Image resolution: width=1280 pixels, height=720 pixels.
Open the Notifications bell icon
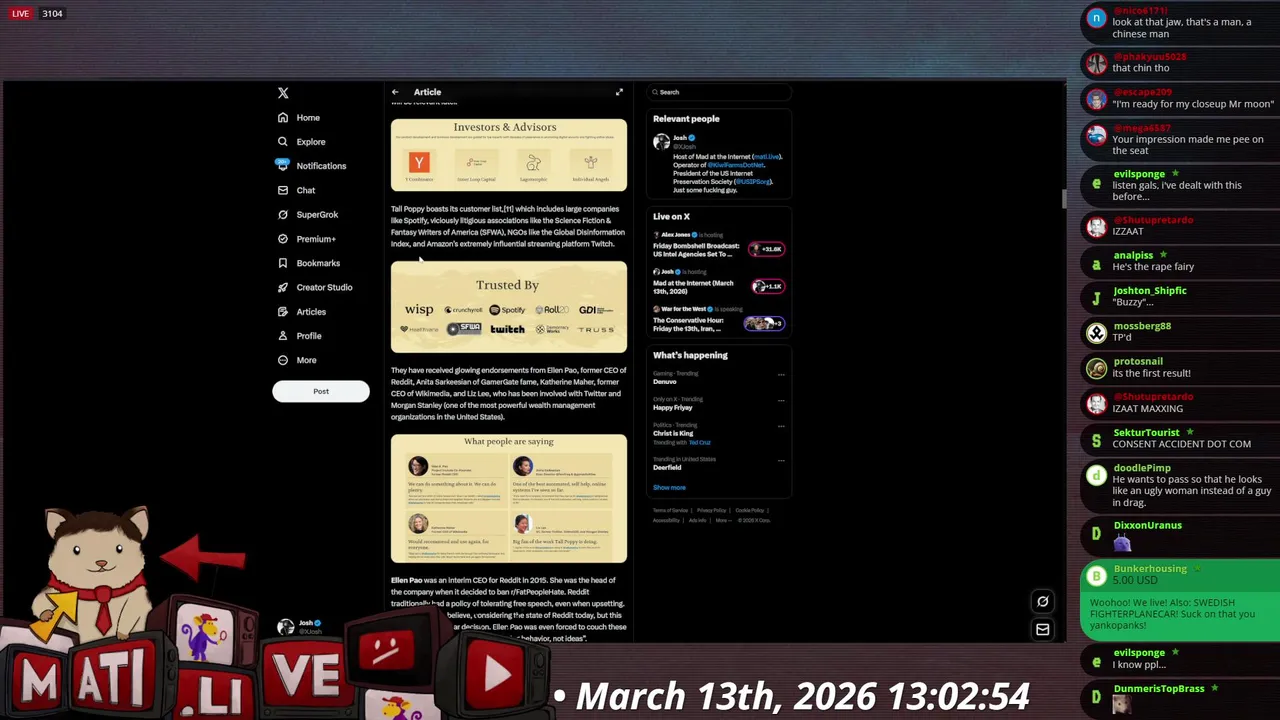(283, 165)
